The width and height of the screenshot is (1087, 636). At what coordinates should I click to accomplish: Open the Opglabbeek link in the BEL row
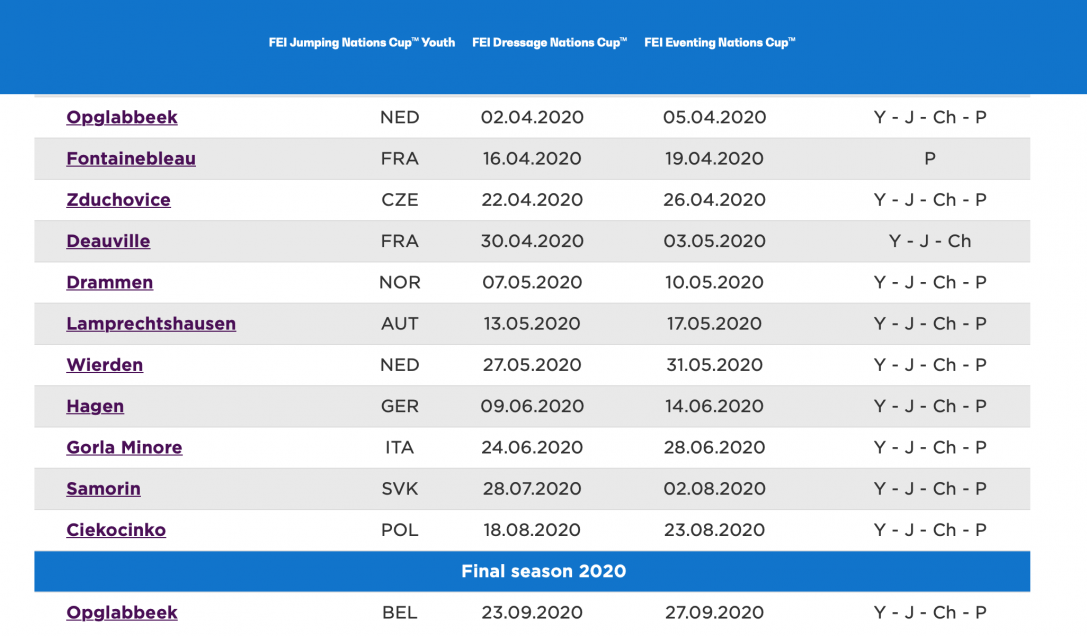click(x=122, y=612)
